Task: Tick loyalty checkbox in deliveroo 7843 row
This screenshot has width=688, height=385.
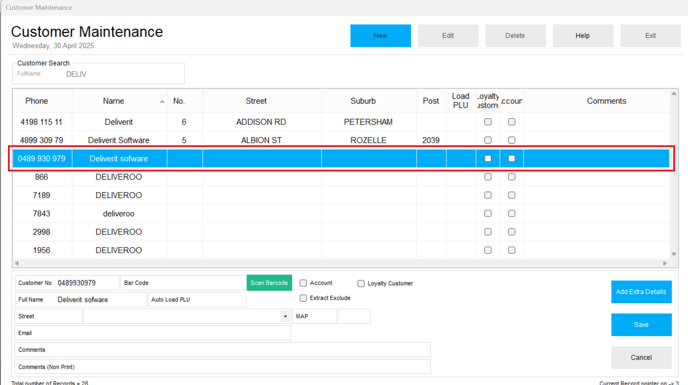Action: pos(488,213)
